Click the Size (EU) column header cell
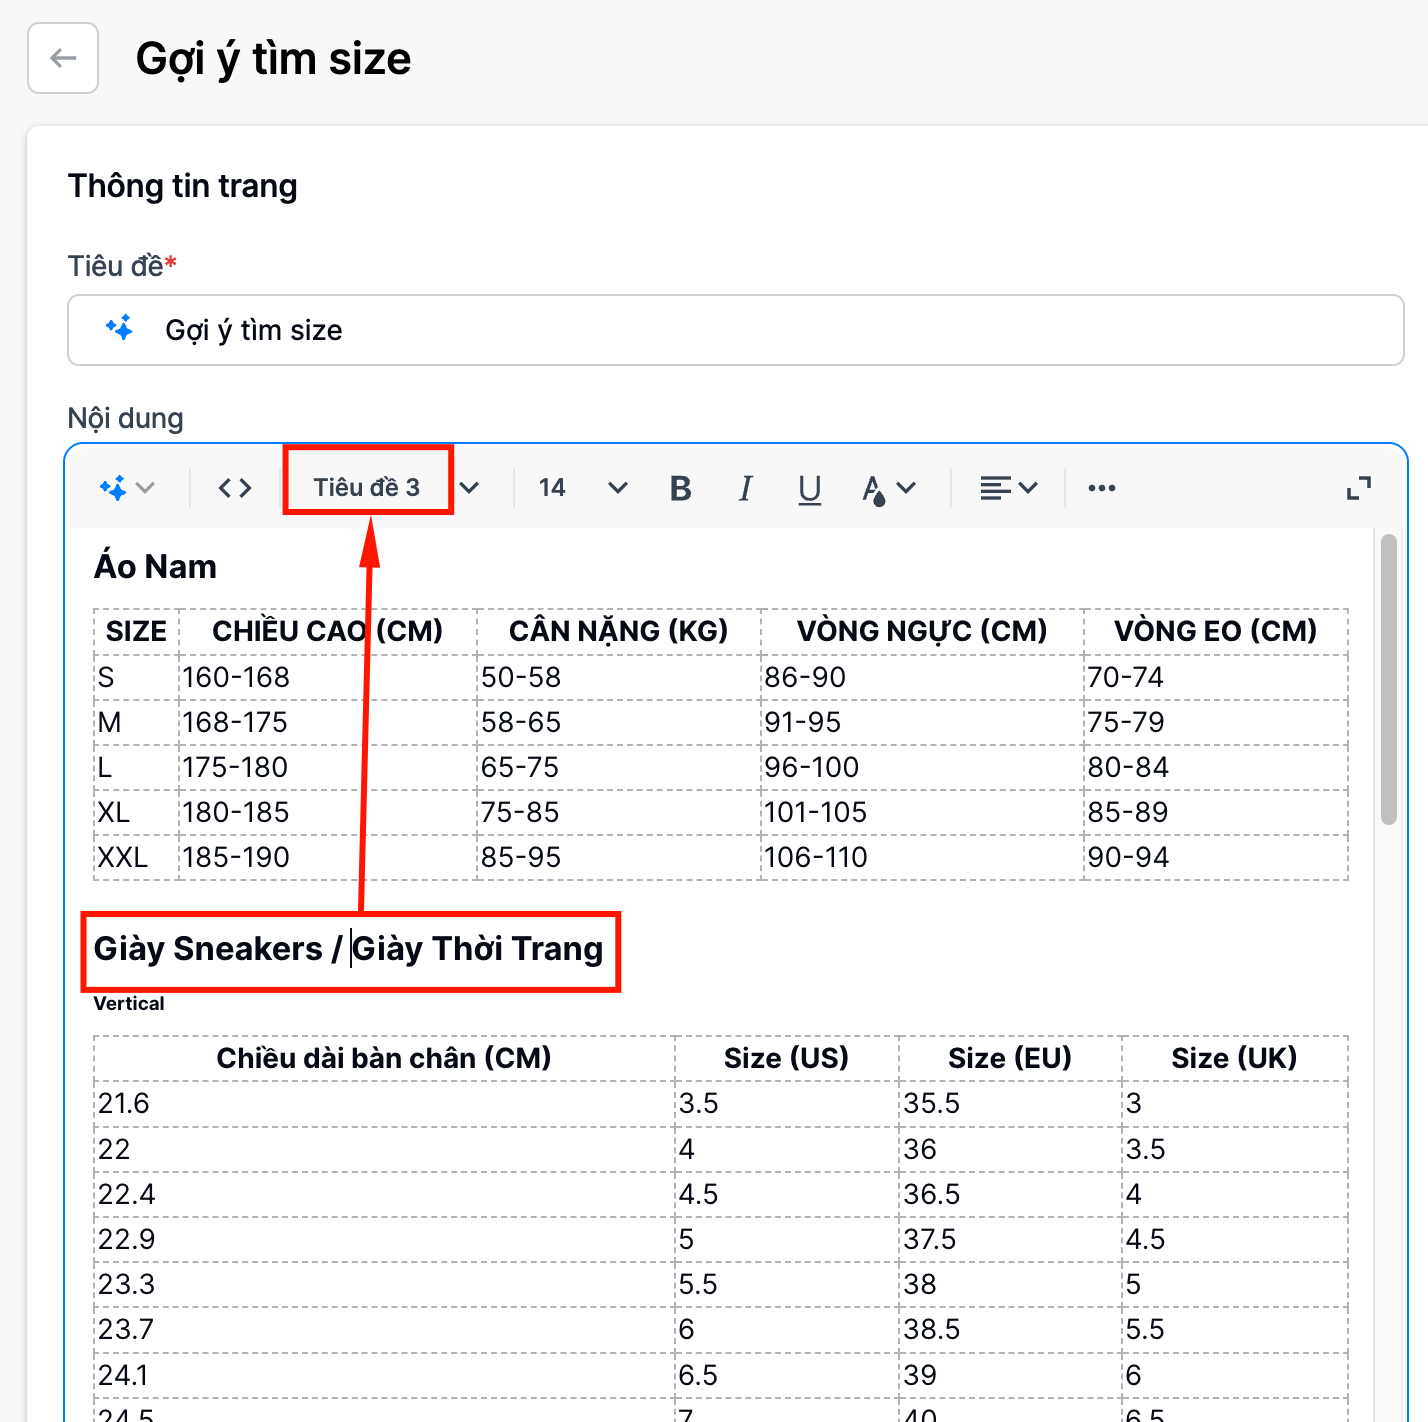1428x1422 pixels. pos(1009,1058)
